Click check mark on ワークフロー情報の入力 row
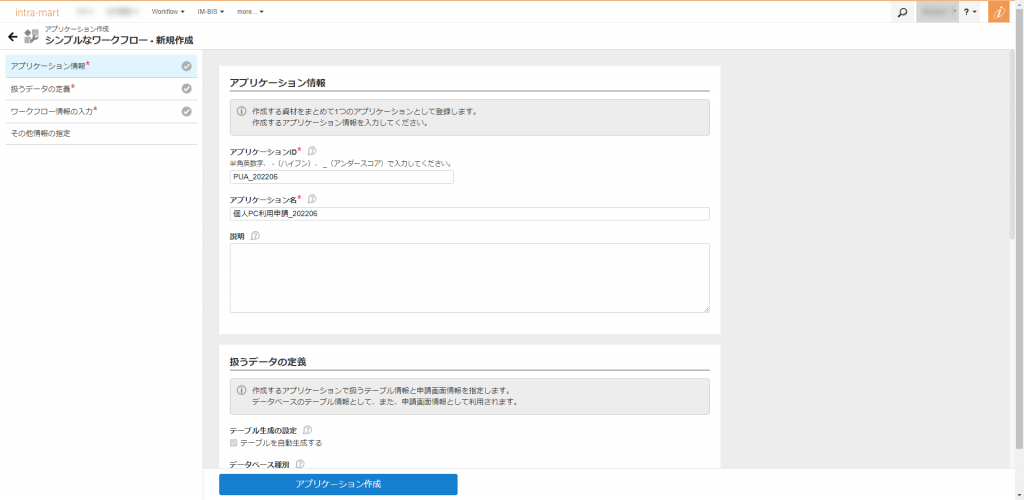Viewport: 1024px width, 500px height. pos(186,112)
